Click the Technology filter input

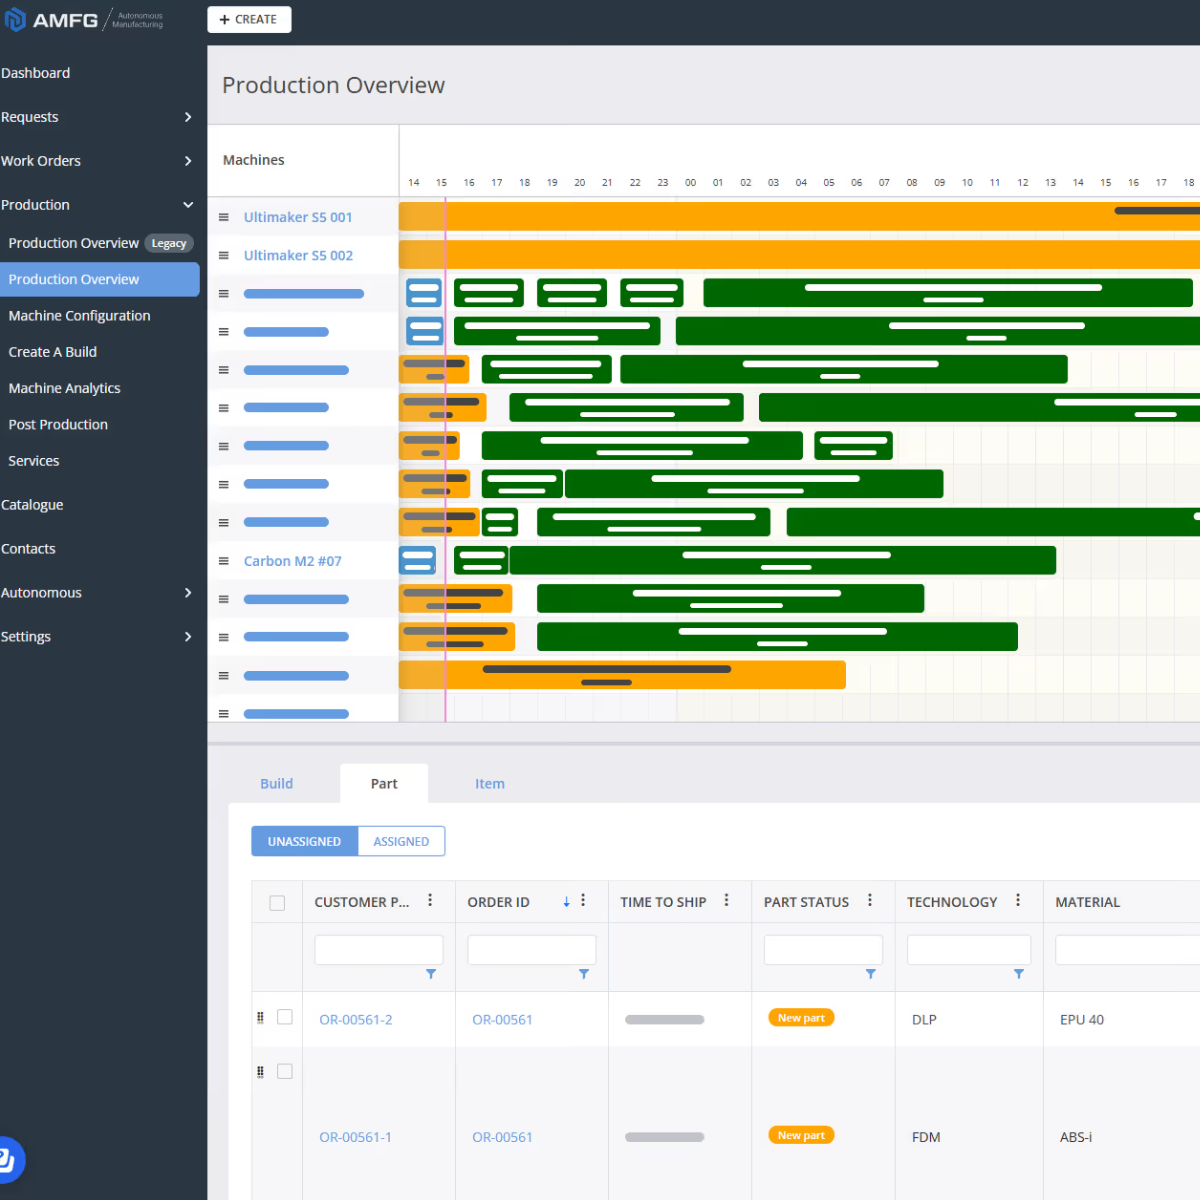(969, 950)
